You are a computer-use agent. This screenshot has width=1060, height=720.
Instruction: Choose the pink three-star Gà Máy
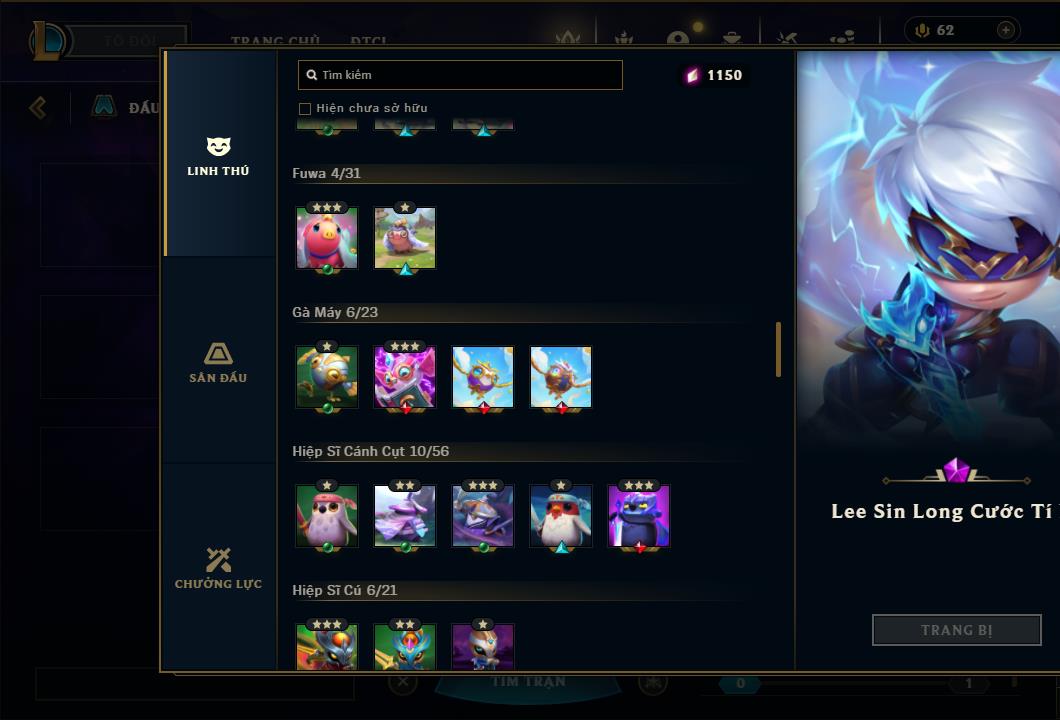click(x=405, y=377)
